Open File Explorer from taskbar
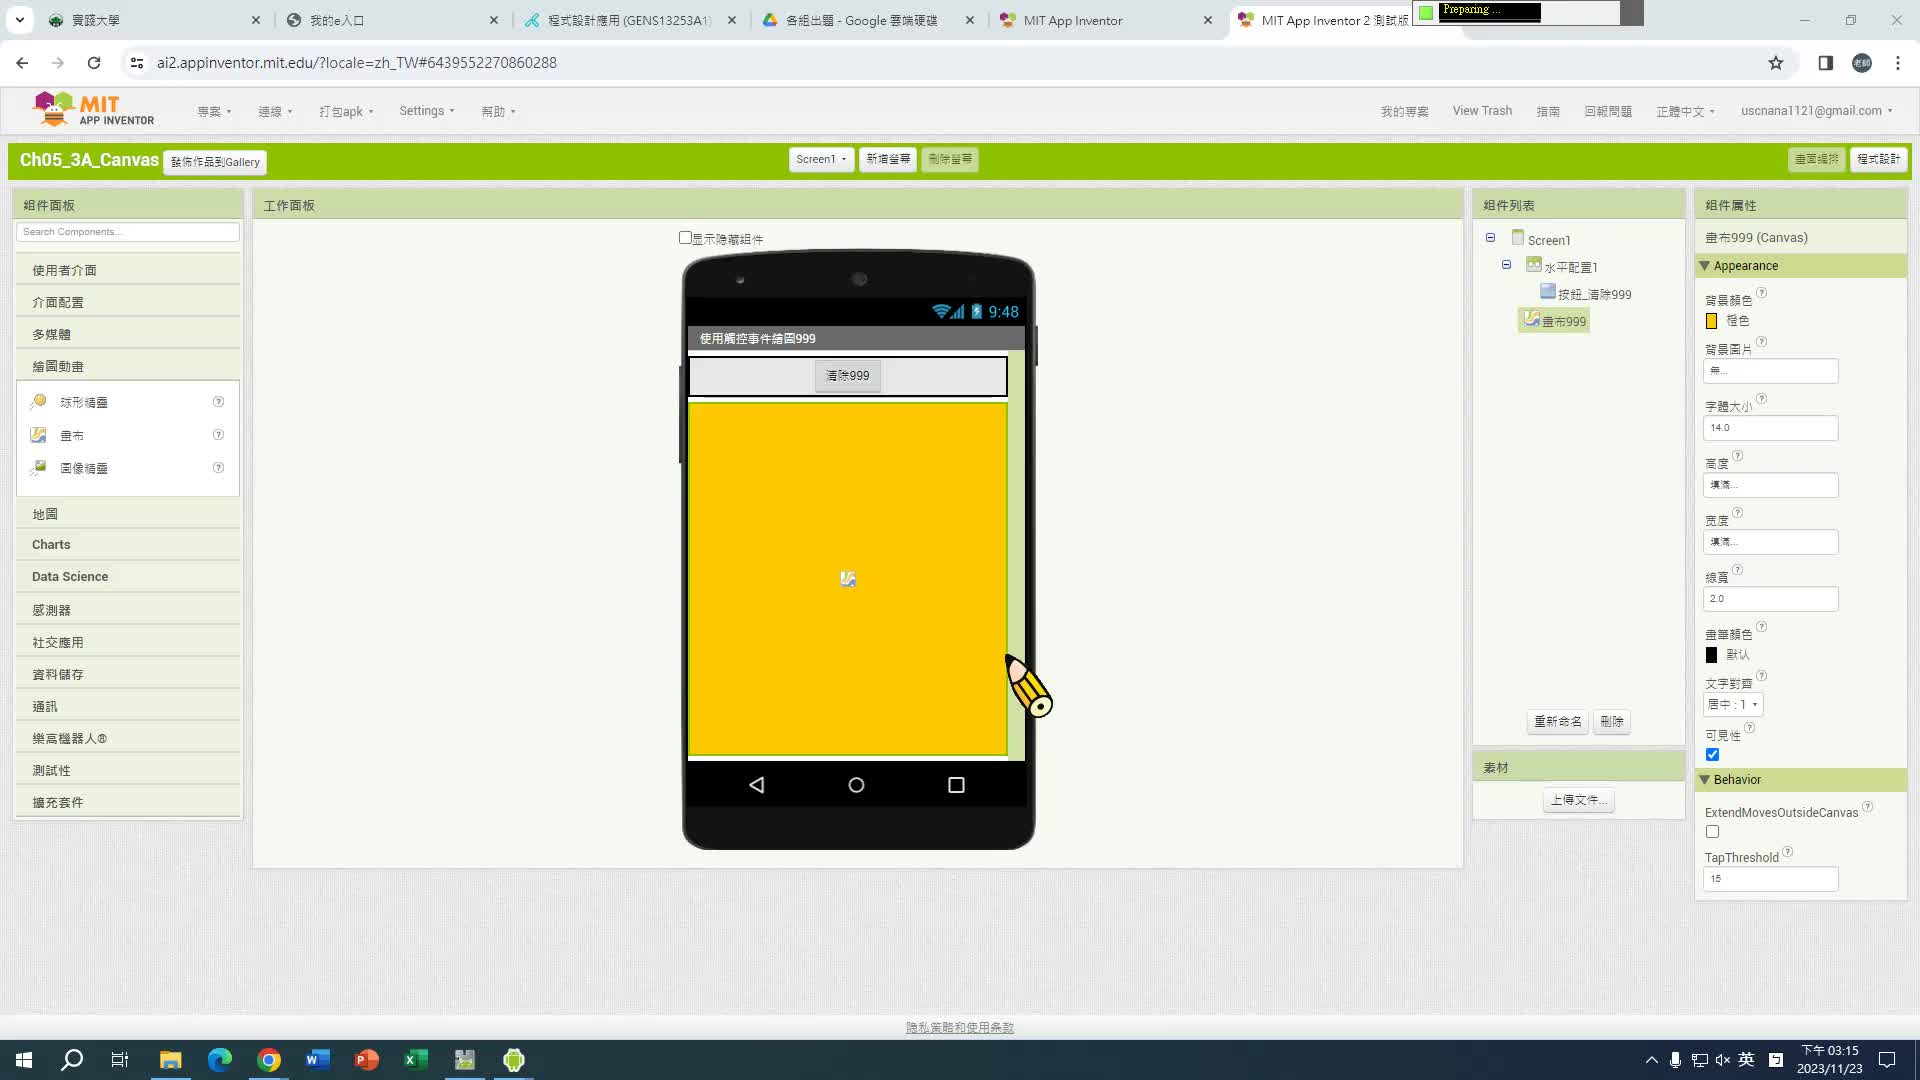Viewport: 1920px width, 1080px height. (170, 1060)
